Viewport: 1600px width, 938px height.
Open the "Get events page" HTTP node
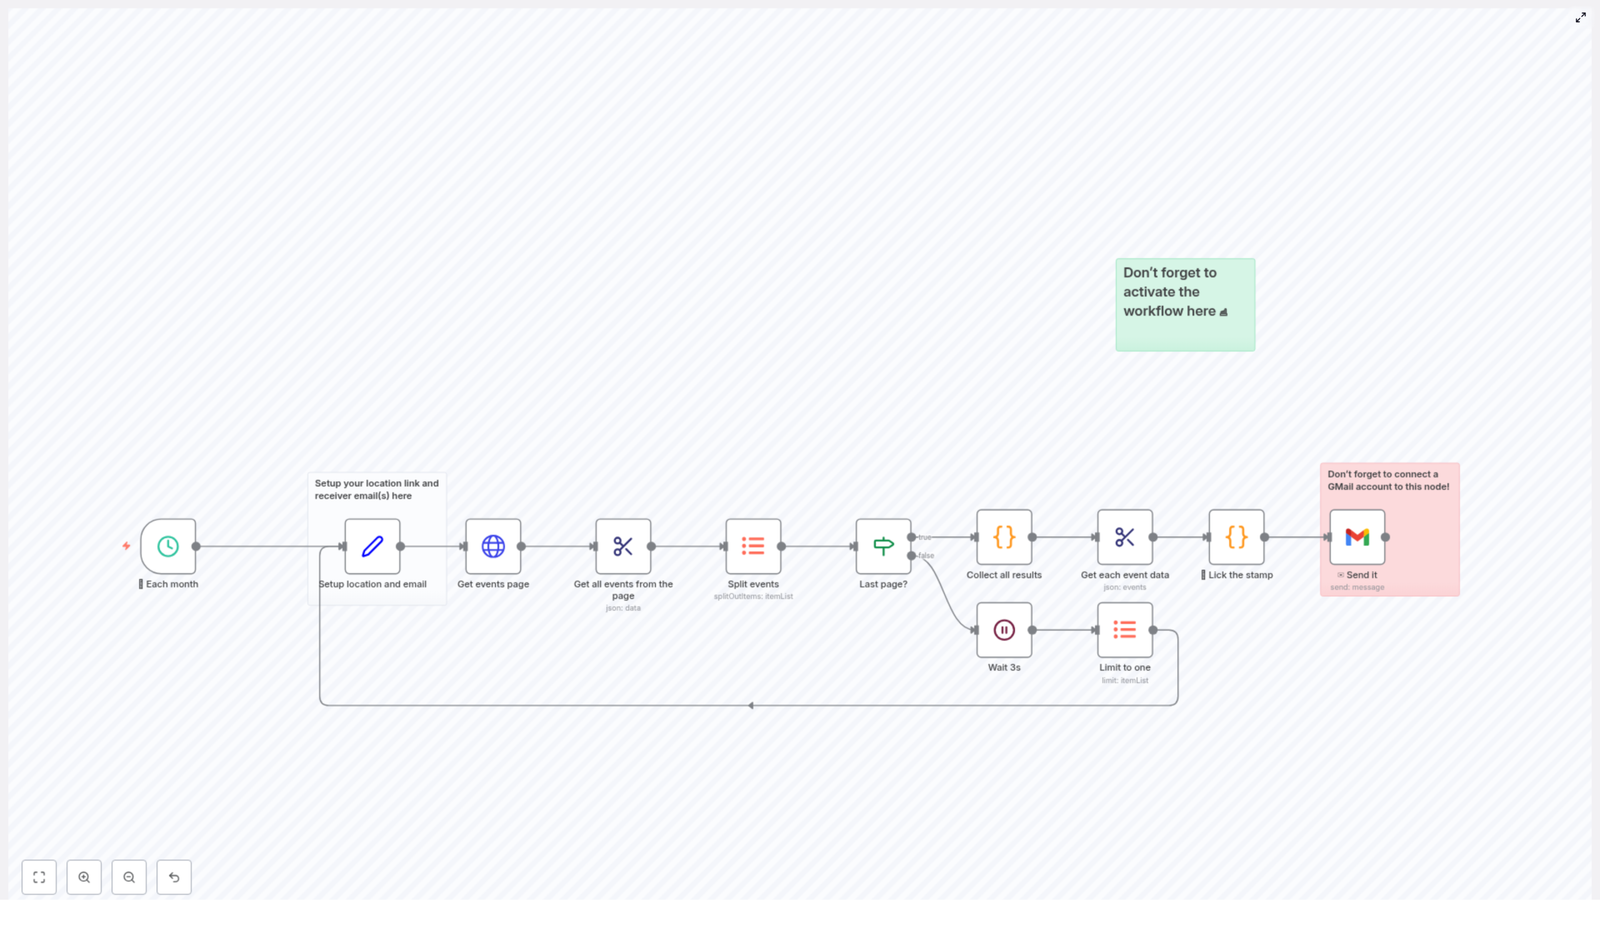tap(492, 546)
